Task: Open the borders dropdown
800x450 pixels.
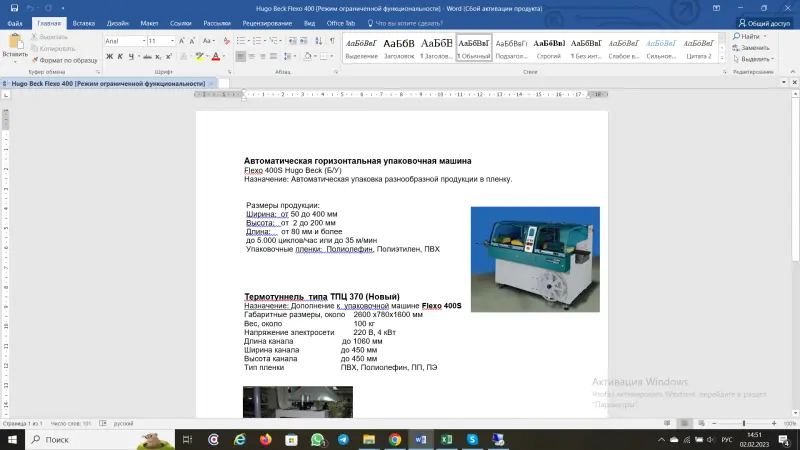Action: 331,56
